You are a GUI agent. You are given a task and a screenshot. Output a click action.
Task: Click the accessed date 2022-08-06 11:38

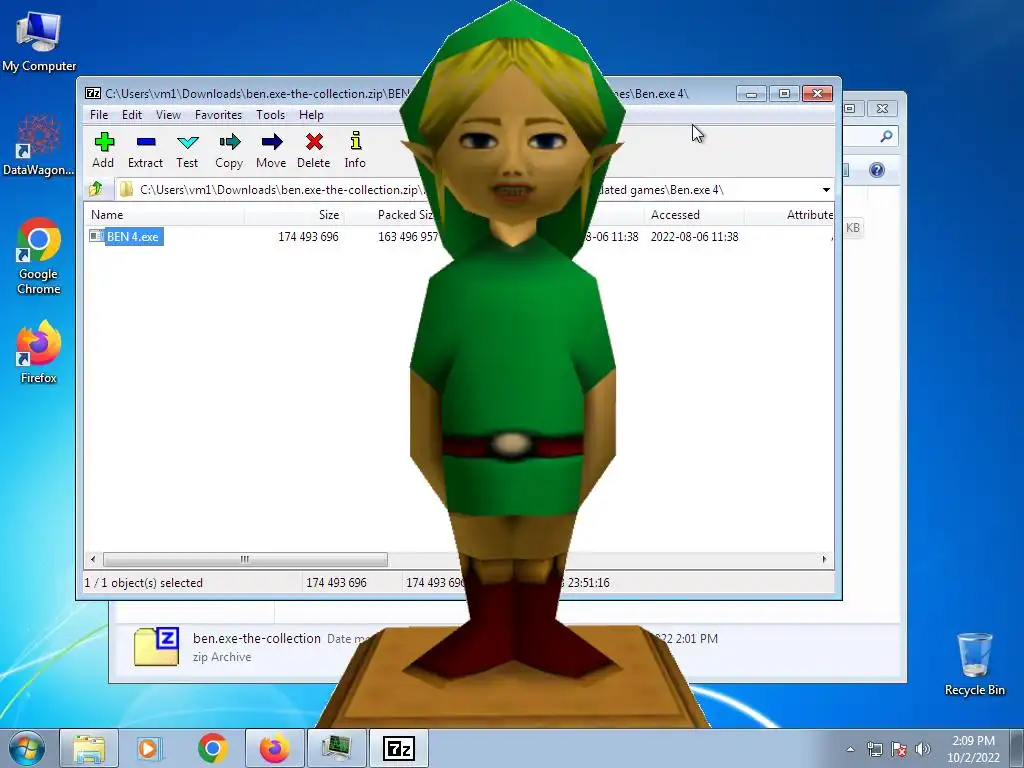[694, 237]
